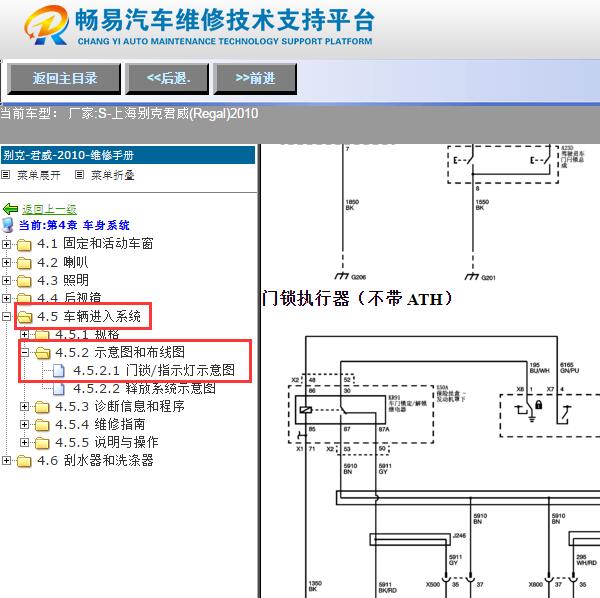Click the G206 ground label in the diagram
The height and width of the screenshot is (598, 600).
pos(358,277)
